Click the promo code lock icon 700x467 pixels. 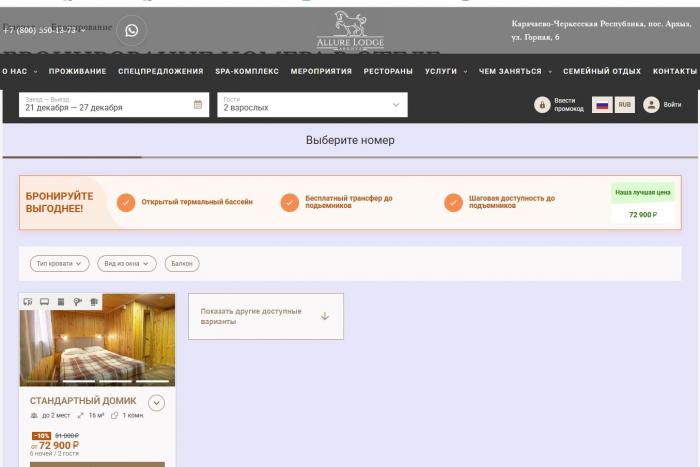click(x=542, y=104)
